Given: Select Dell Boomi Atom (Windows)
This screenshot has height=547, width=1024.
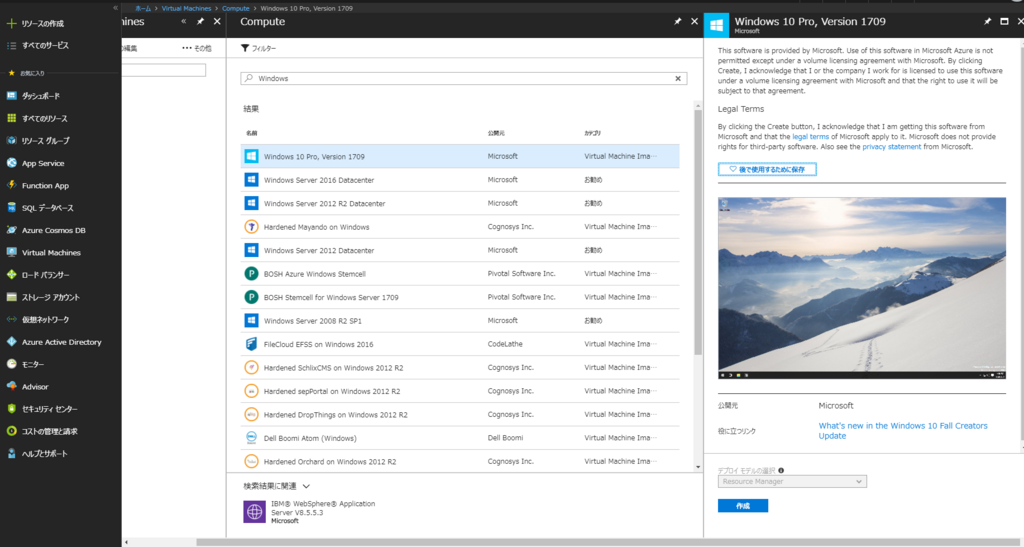Looking at the screenshot, I should (x=460, y=439).
